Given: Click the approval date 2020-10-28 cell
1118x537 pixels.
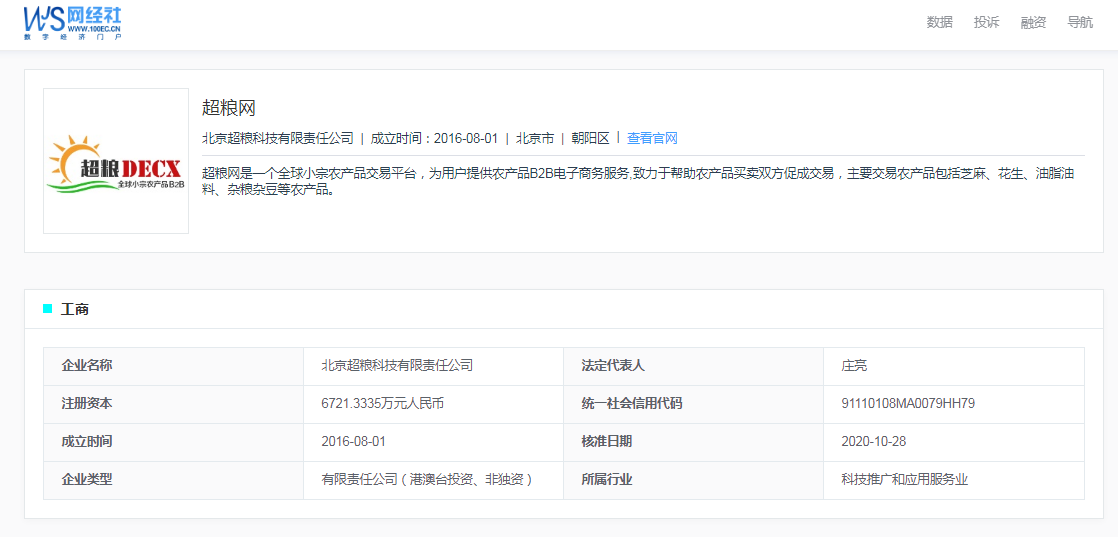Looking at the screenshot, I should 874,441.
